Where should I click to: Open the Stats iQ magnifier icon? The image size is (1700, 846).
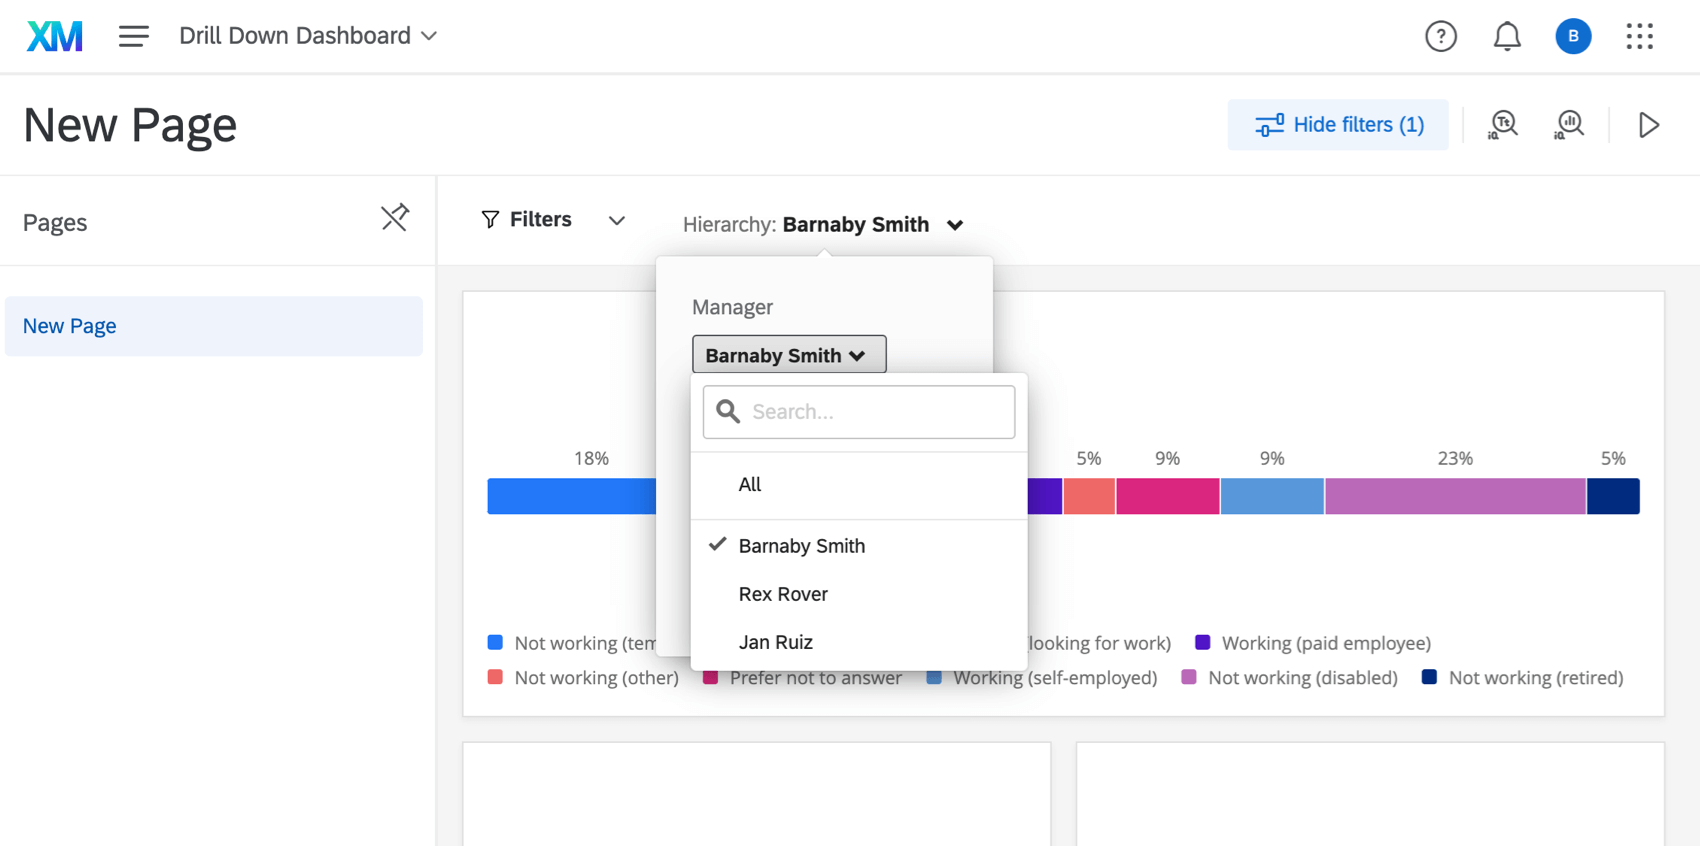coord(1569,124)
